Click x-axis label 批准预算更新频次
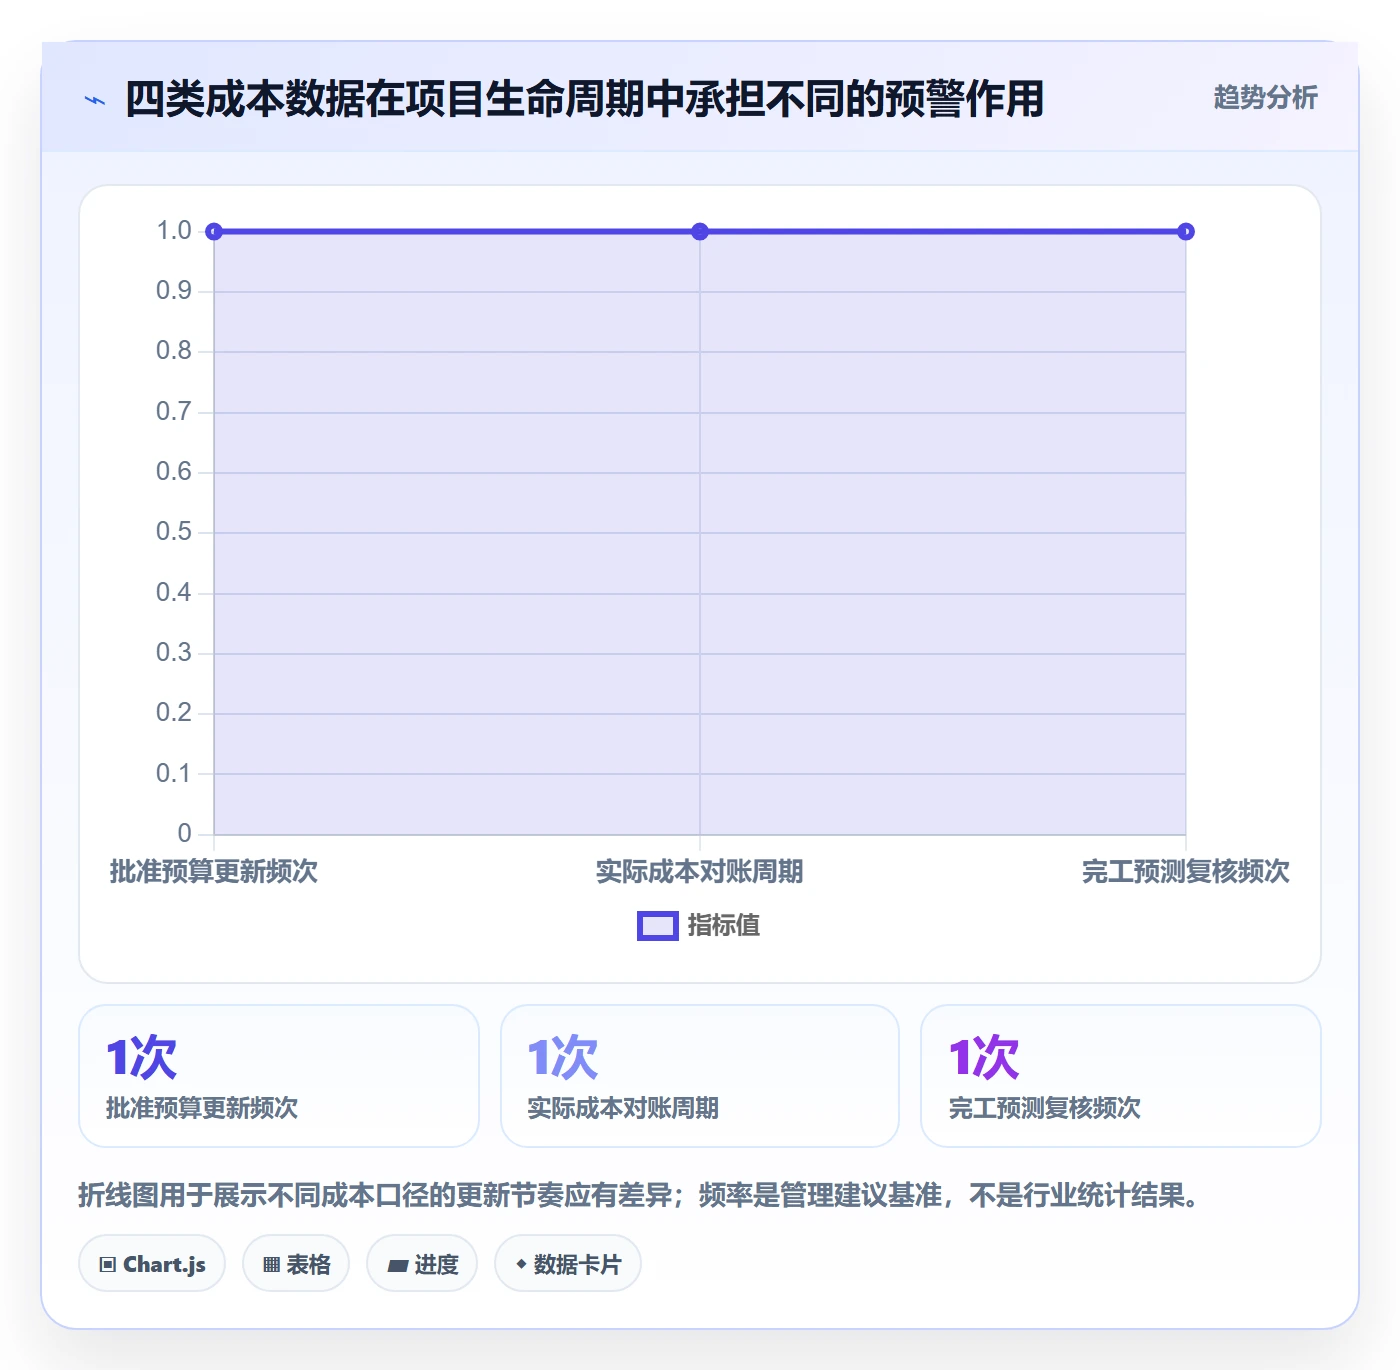Viewport: 1400px width, 1370px height. [x=214, y=872]
